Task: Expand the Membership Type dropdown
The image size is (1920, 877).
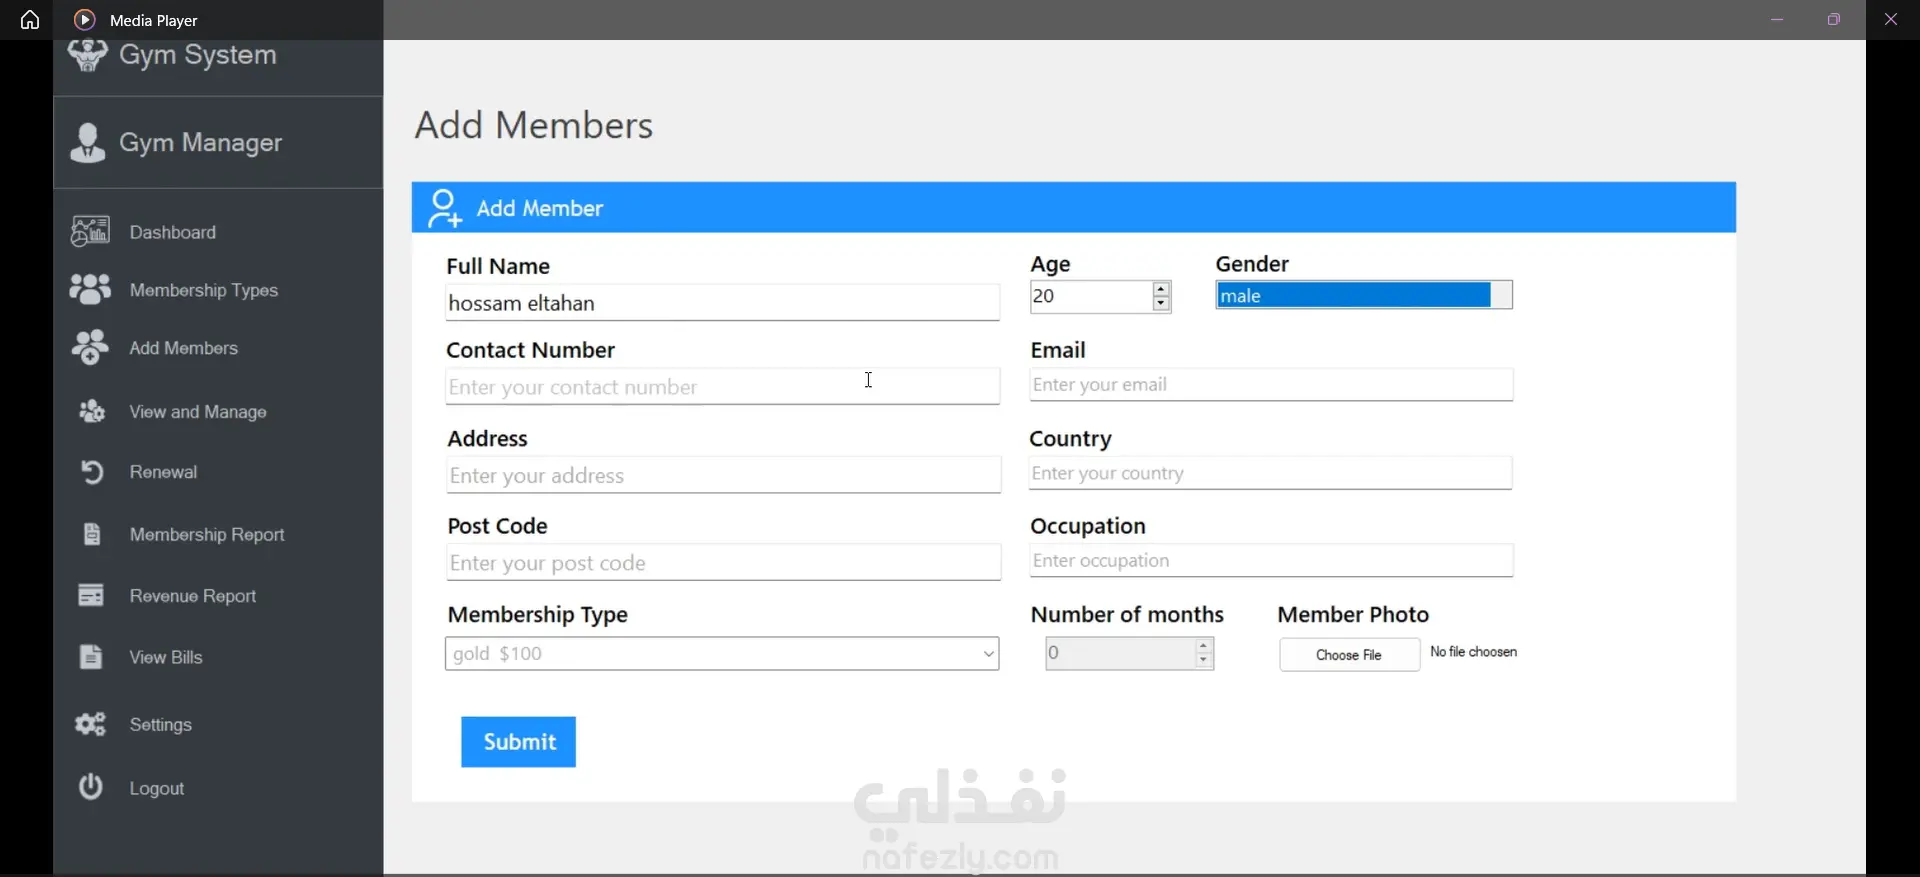Action: 988,654
